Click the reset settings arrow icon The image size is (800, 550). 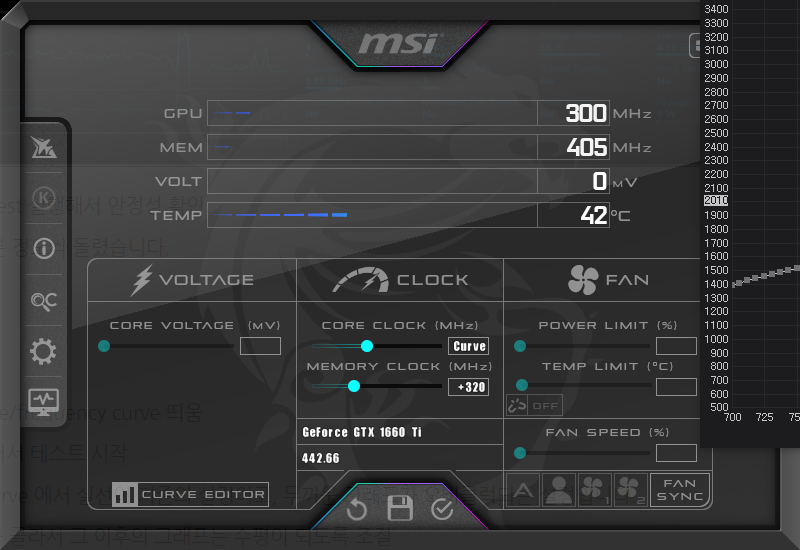[357, 509]
